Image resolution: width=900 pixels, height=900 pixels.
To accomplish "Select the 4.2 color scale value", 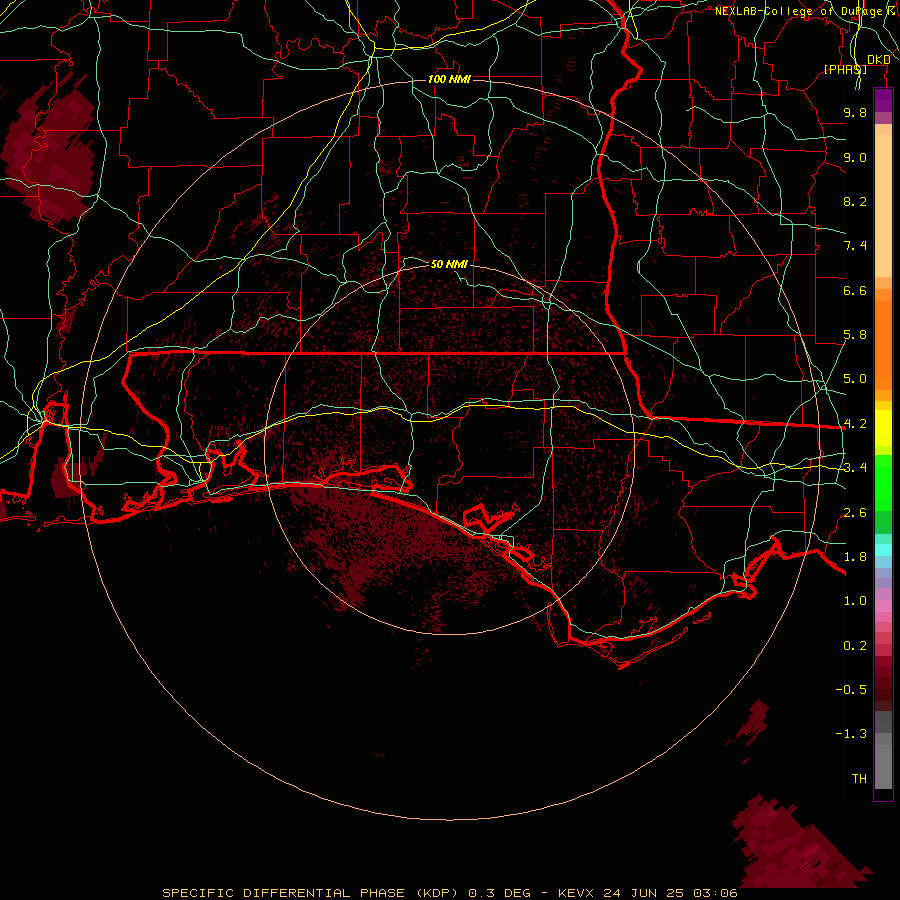I will pos(855,424).
